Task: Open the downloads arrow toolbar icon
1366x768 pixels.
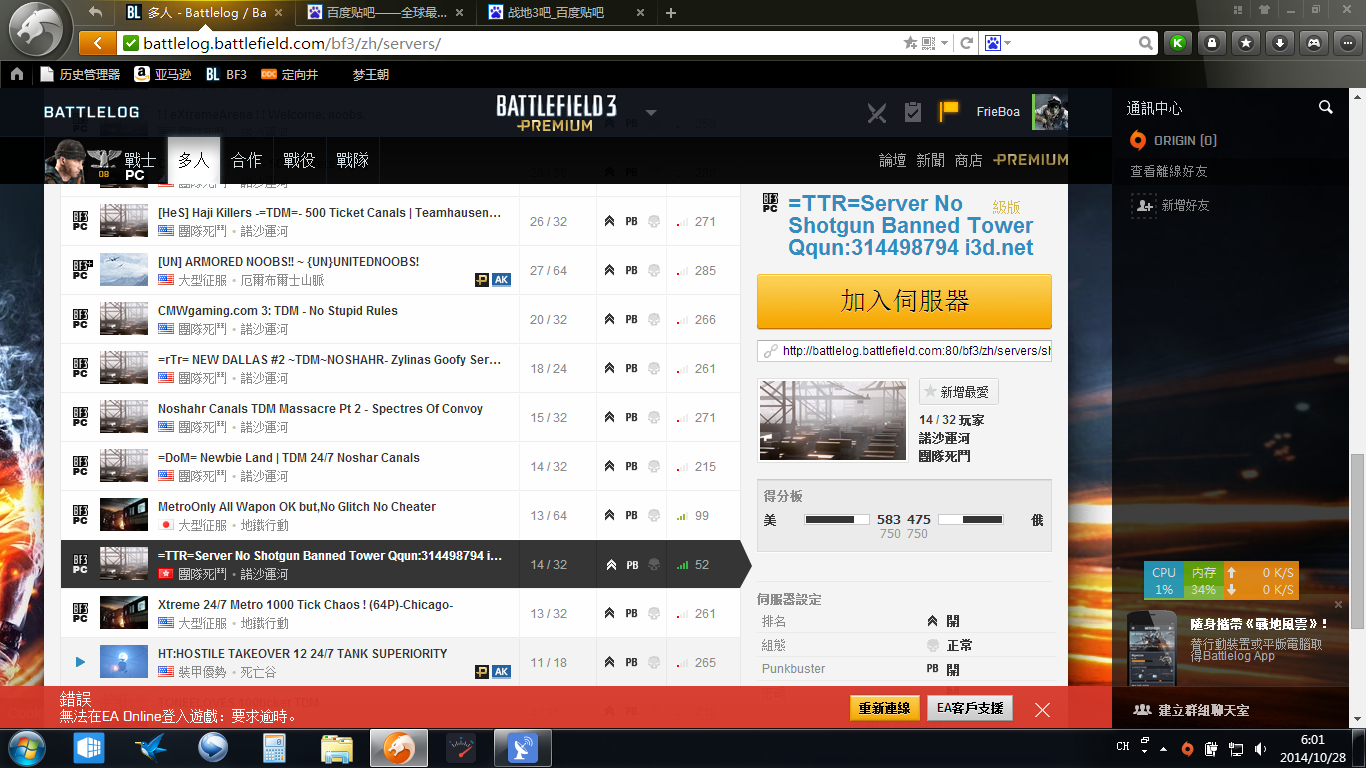Action: point(1280,43)
